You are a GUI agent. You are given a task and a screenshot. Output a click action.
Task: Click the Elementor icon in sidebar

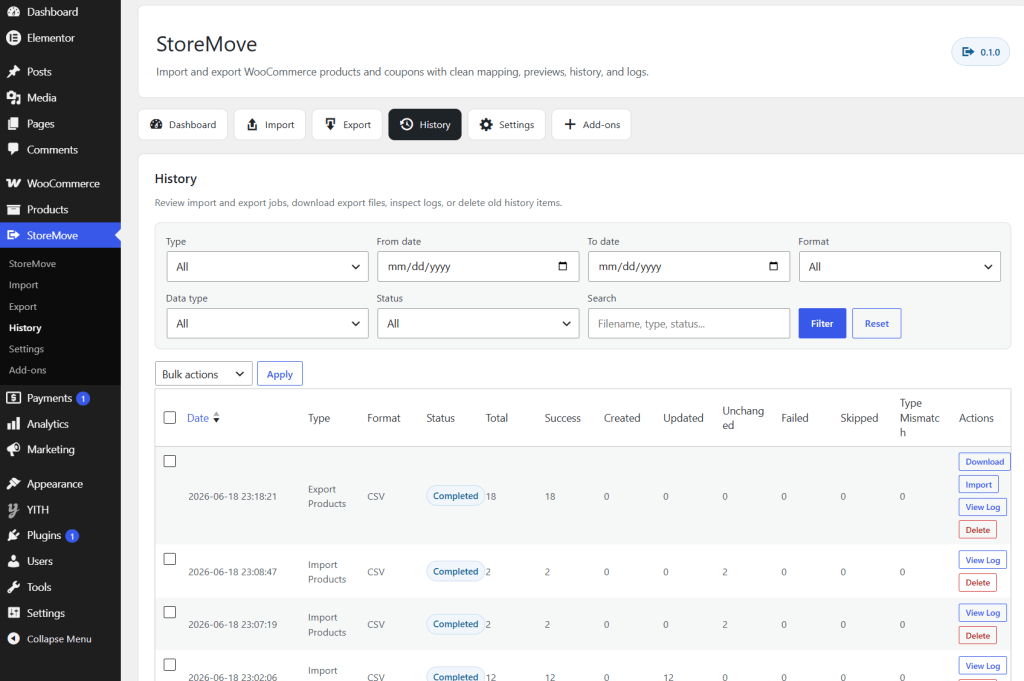click(x=13, y=38)
